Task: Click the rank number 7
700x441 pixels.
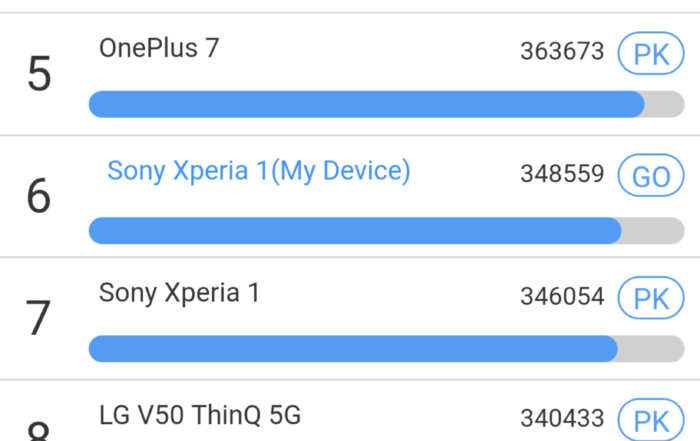Action: pos(39,319)
